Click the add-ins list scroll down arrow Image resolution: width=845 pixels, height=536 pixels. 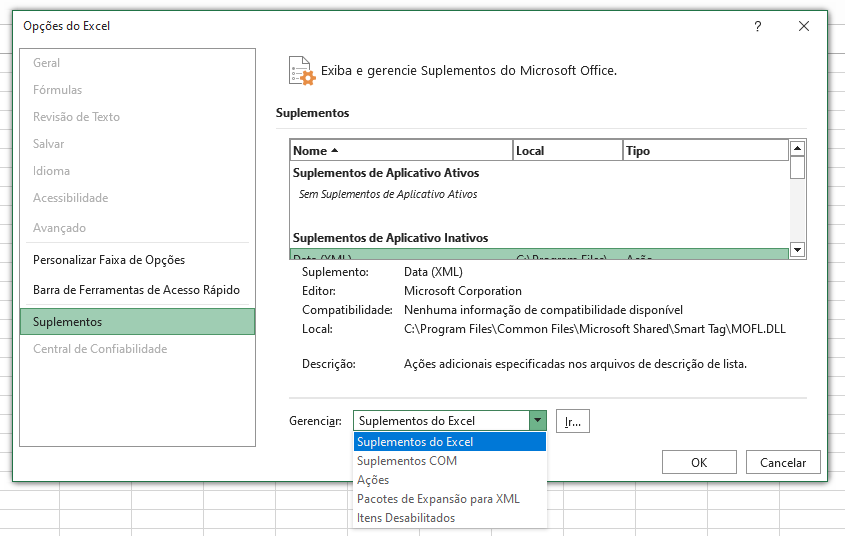click(797, 249)
